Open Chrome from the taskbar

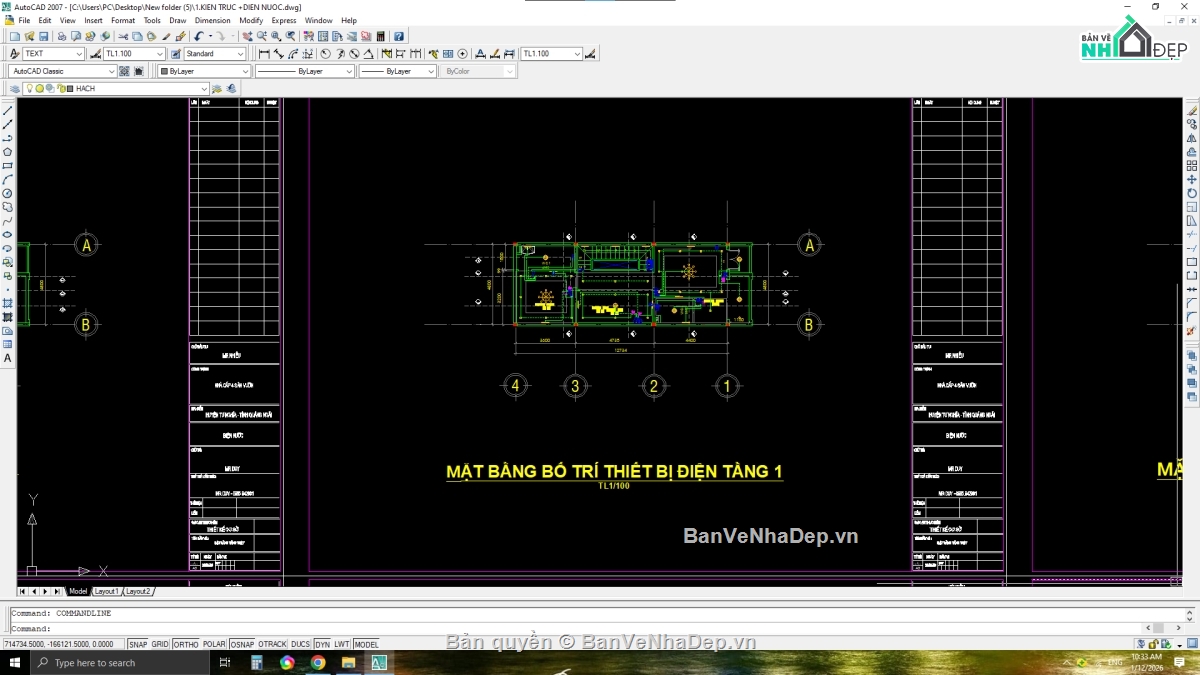(x=318, y=663)
